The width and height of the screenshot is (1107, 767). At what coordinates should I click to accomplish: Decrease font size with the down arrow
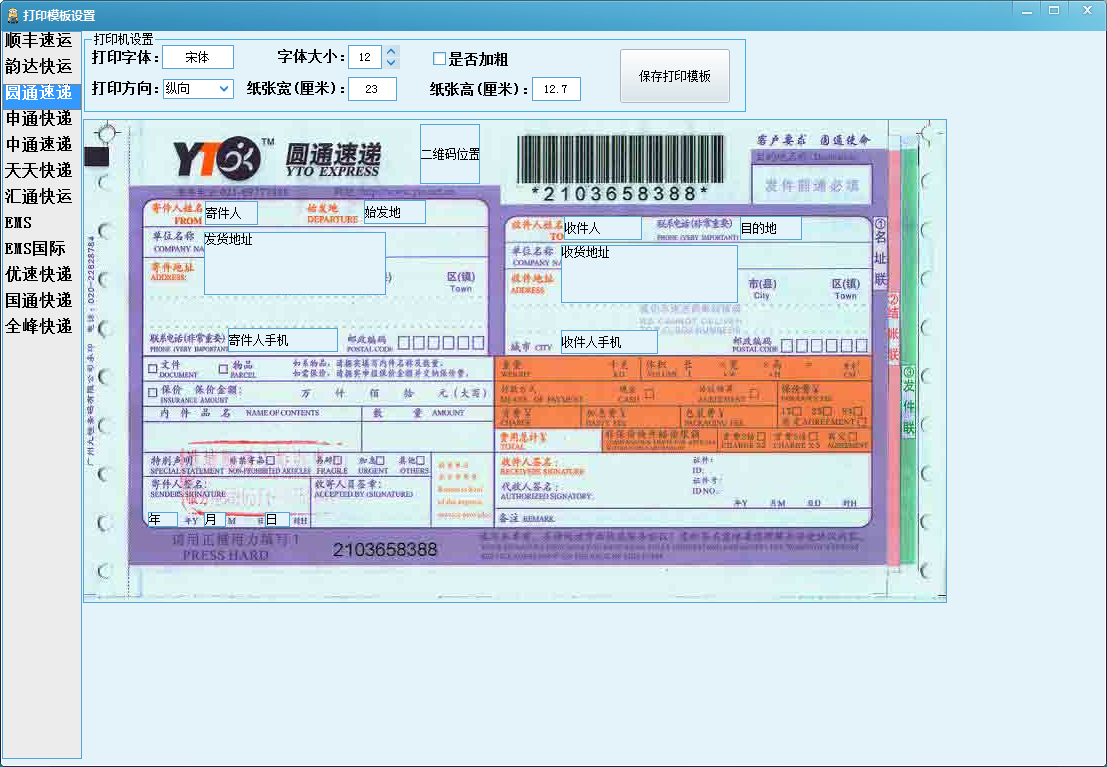pyautogui.click(x=391, y=63)
